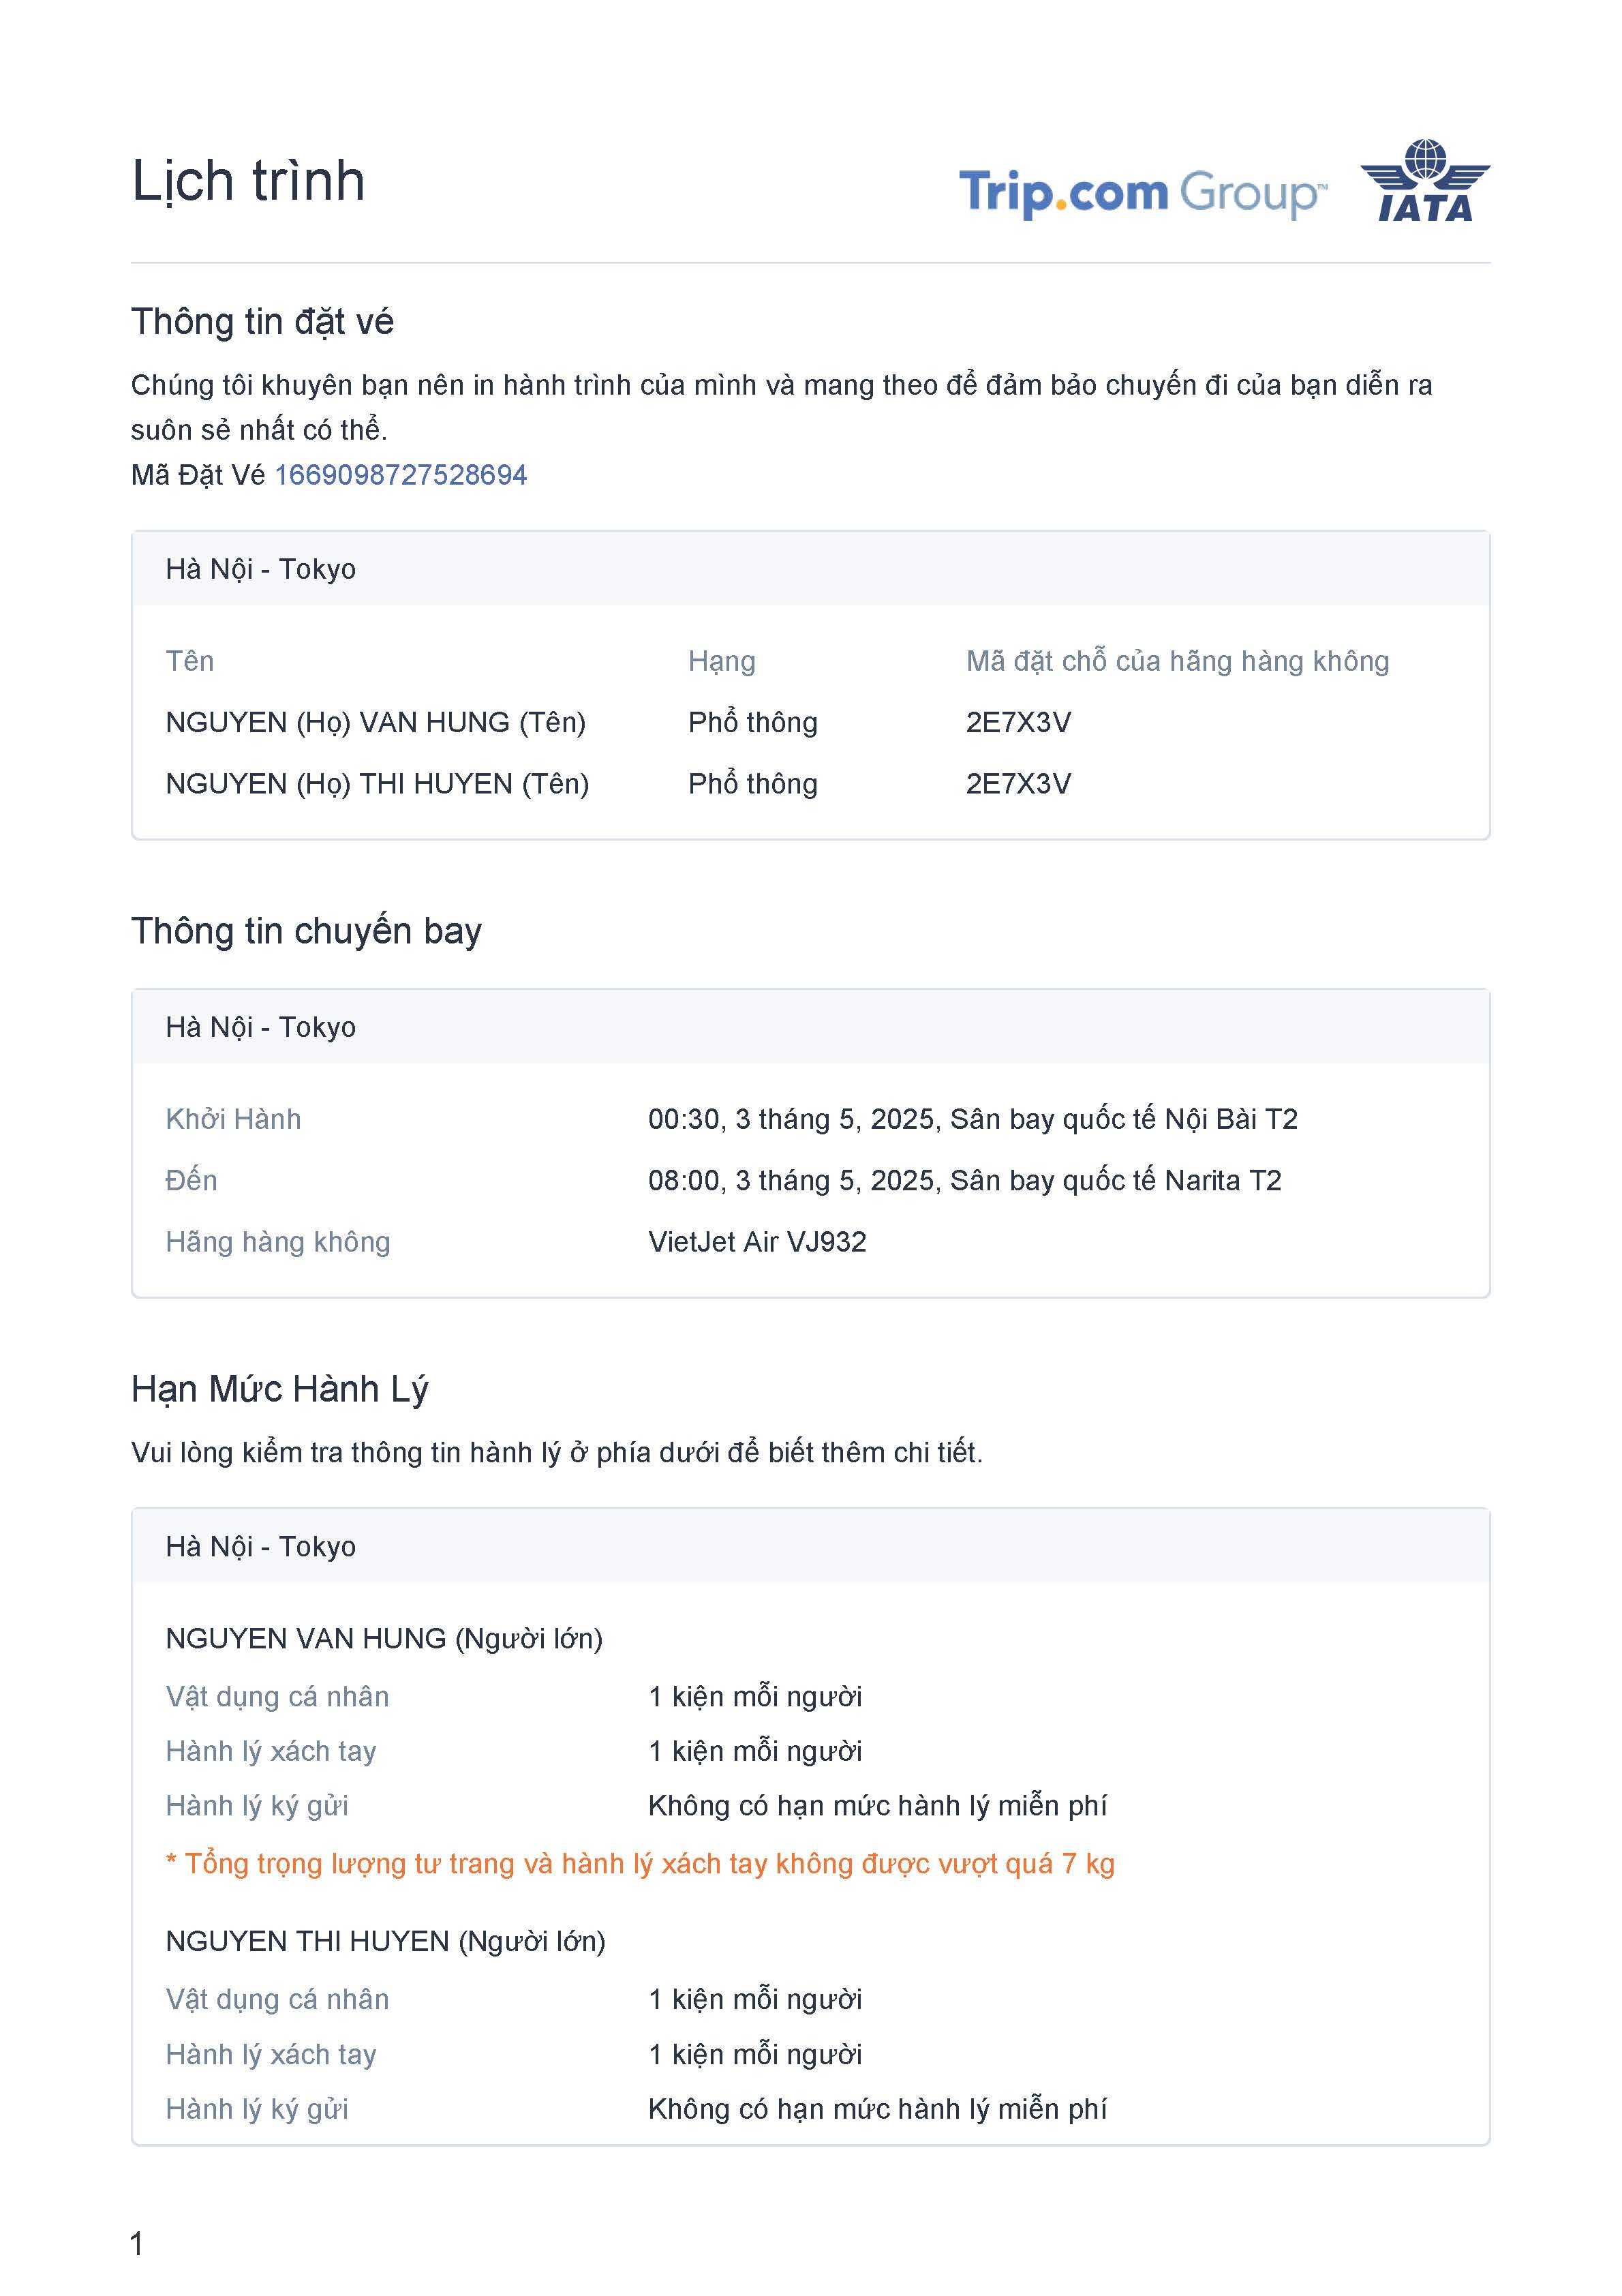The height and width of the screenshot is (2296, 1622).
Task: Click "Phổ thông" class for THI HUYEN
Action: click(752, 783)
